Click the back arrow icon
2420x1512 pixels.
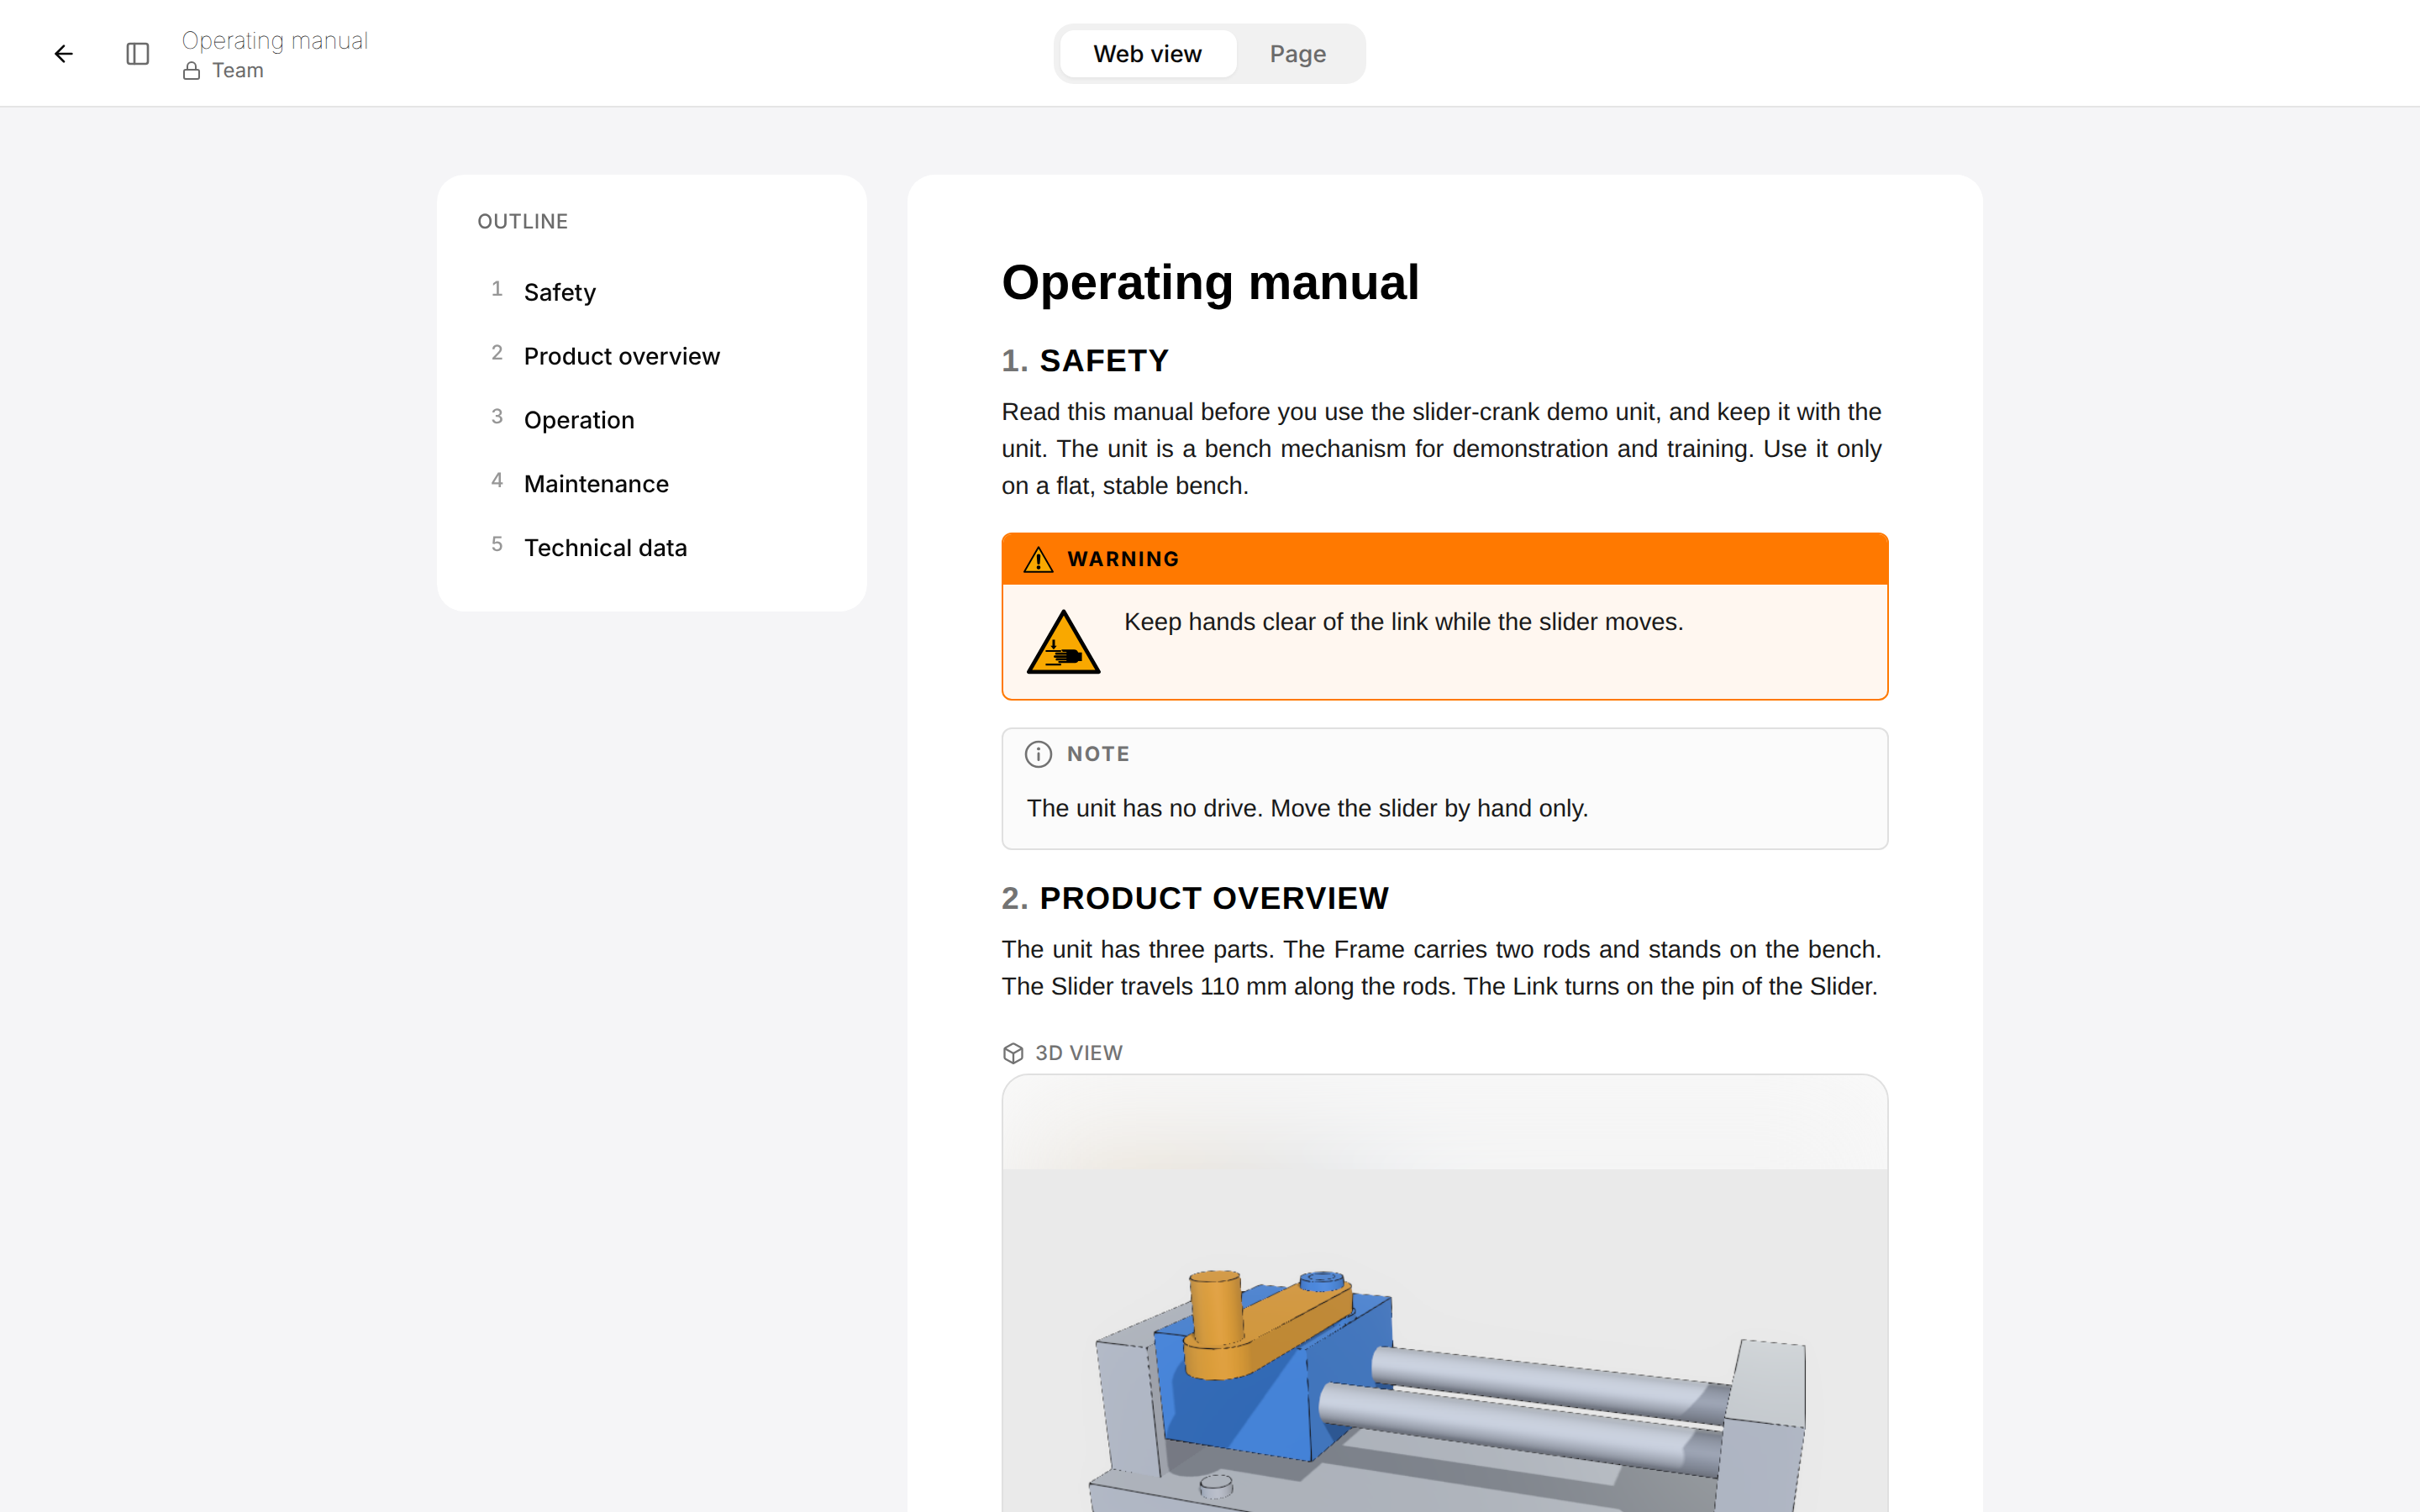point(63,54)
